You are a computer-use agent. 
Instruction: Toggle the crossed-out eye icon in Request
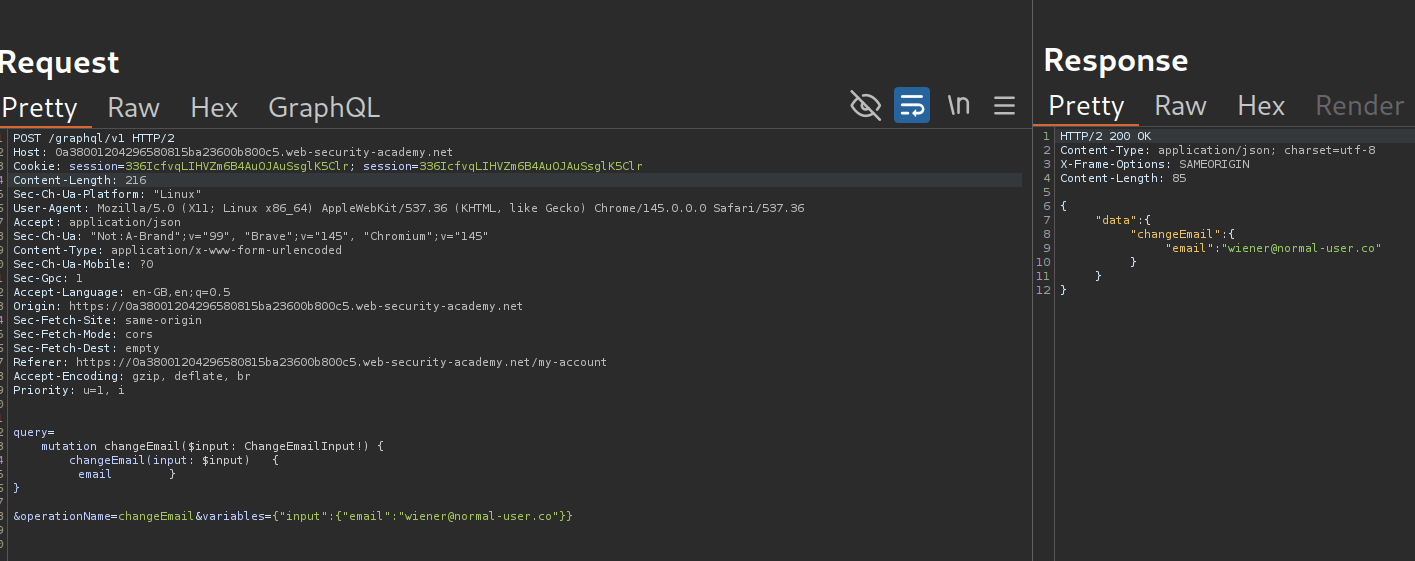coord(865,105)
